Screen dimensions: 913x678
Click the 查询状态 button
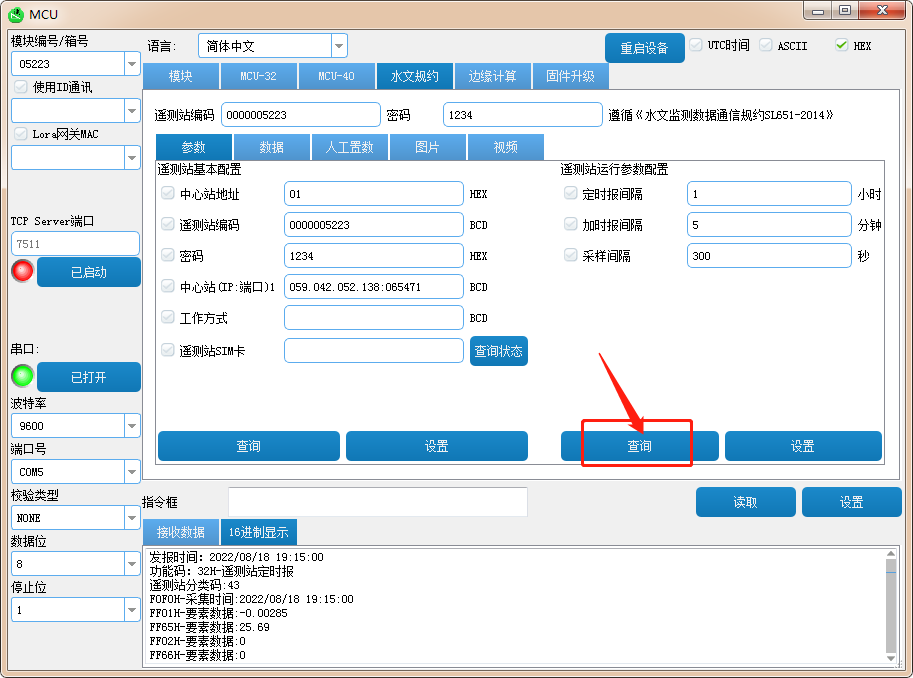point(498,351)
